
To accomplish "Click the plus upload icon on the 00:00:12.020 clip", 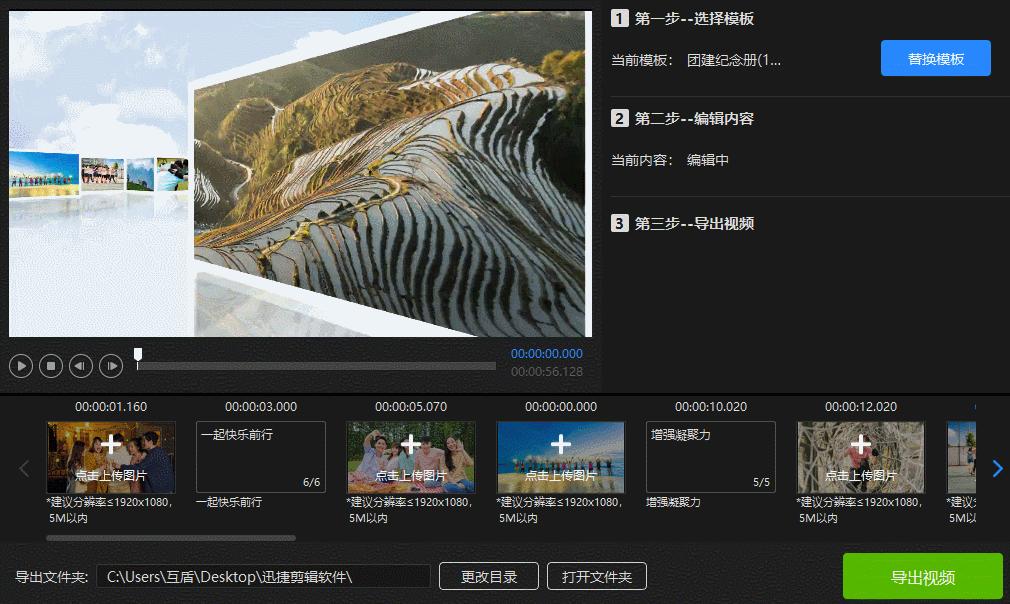I will 860,444.
